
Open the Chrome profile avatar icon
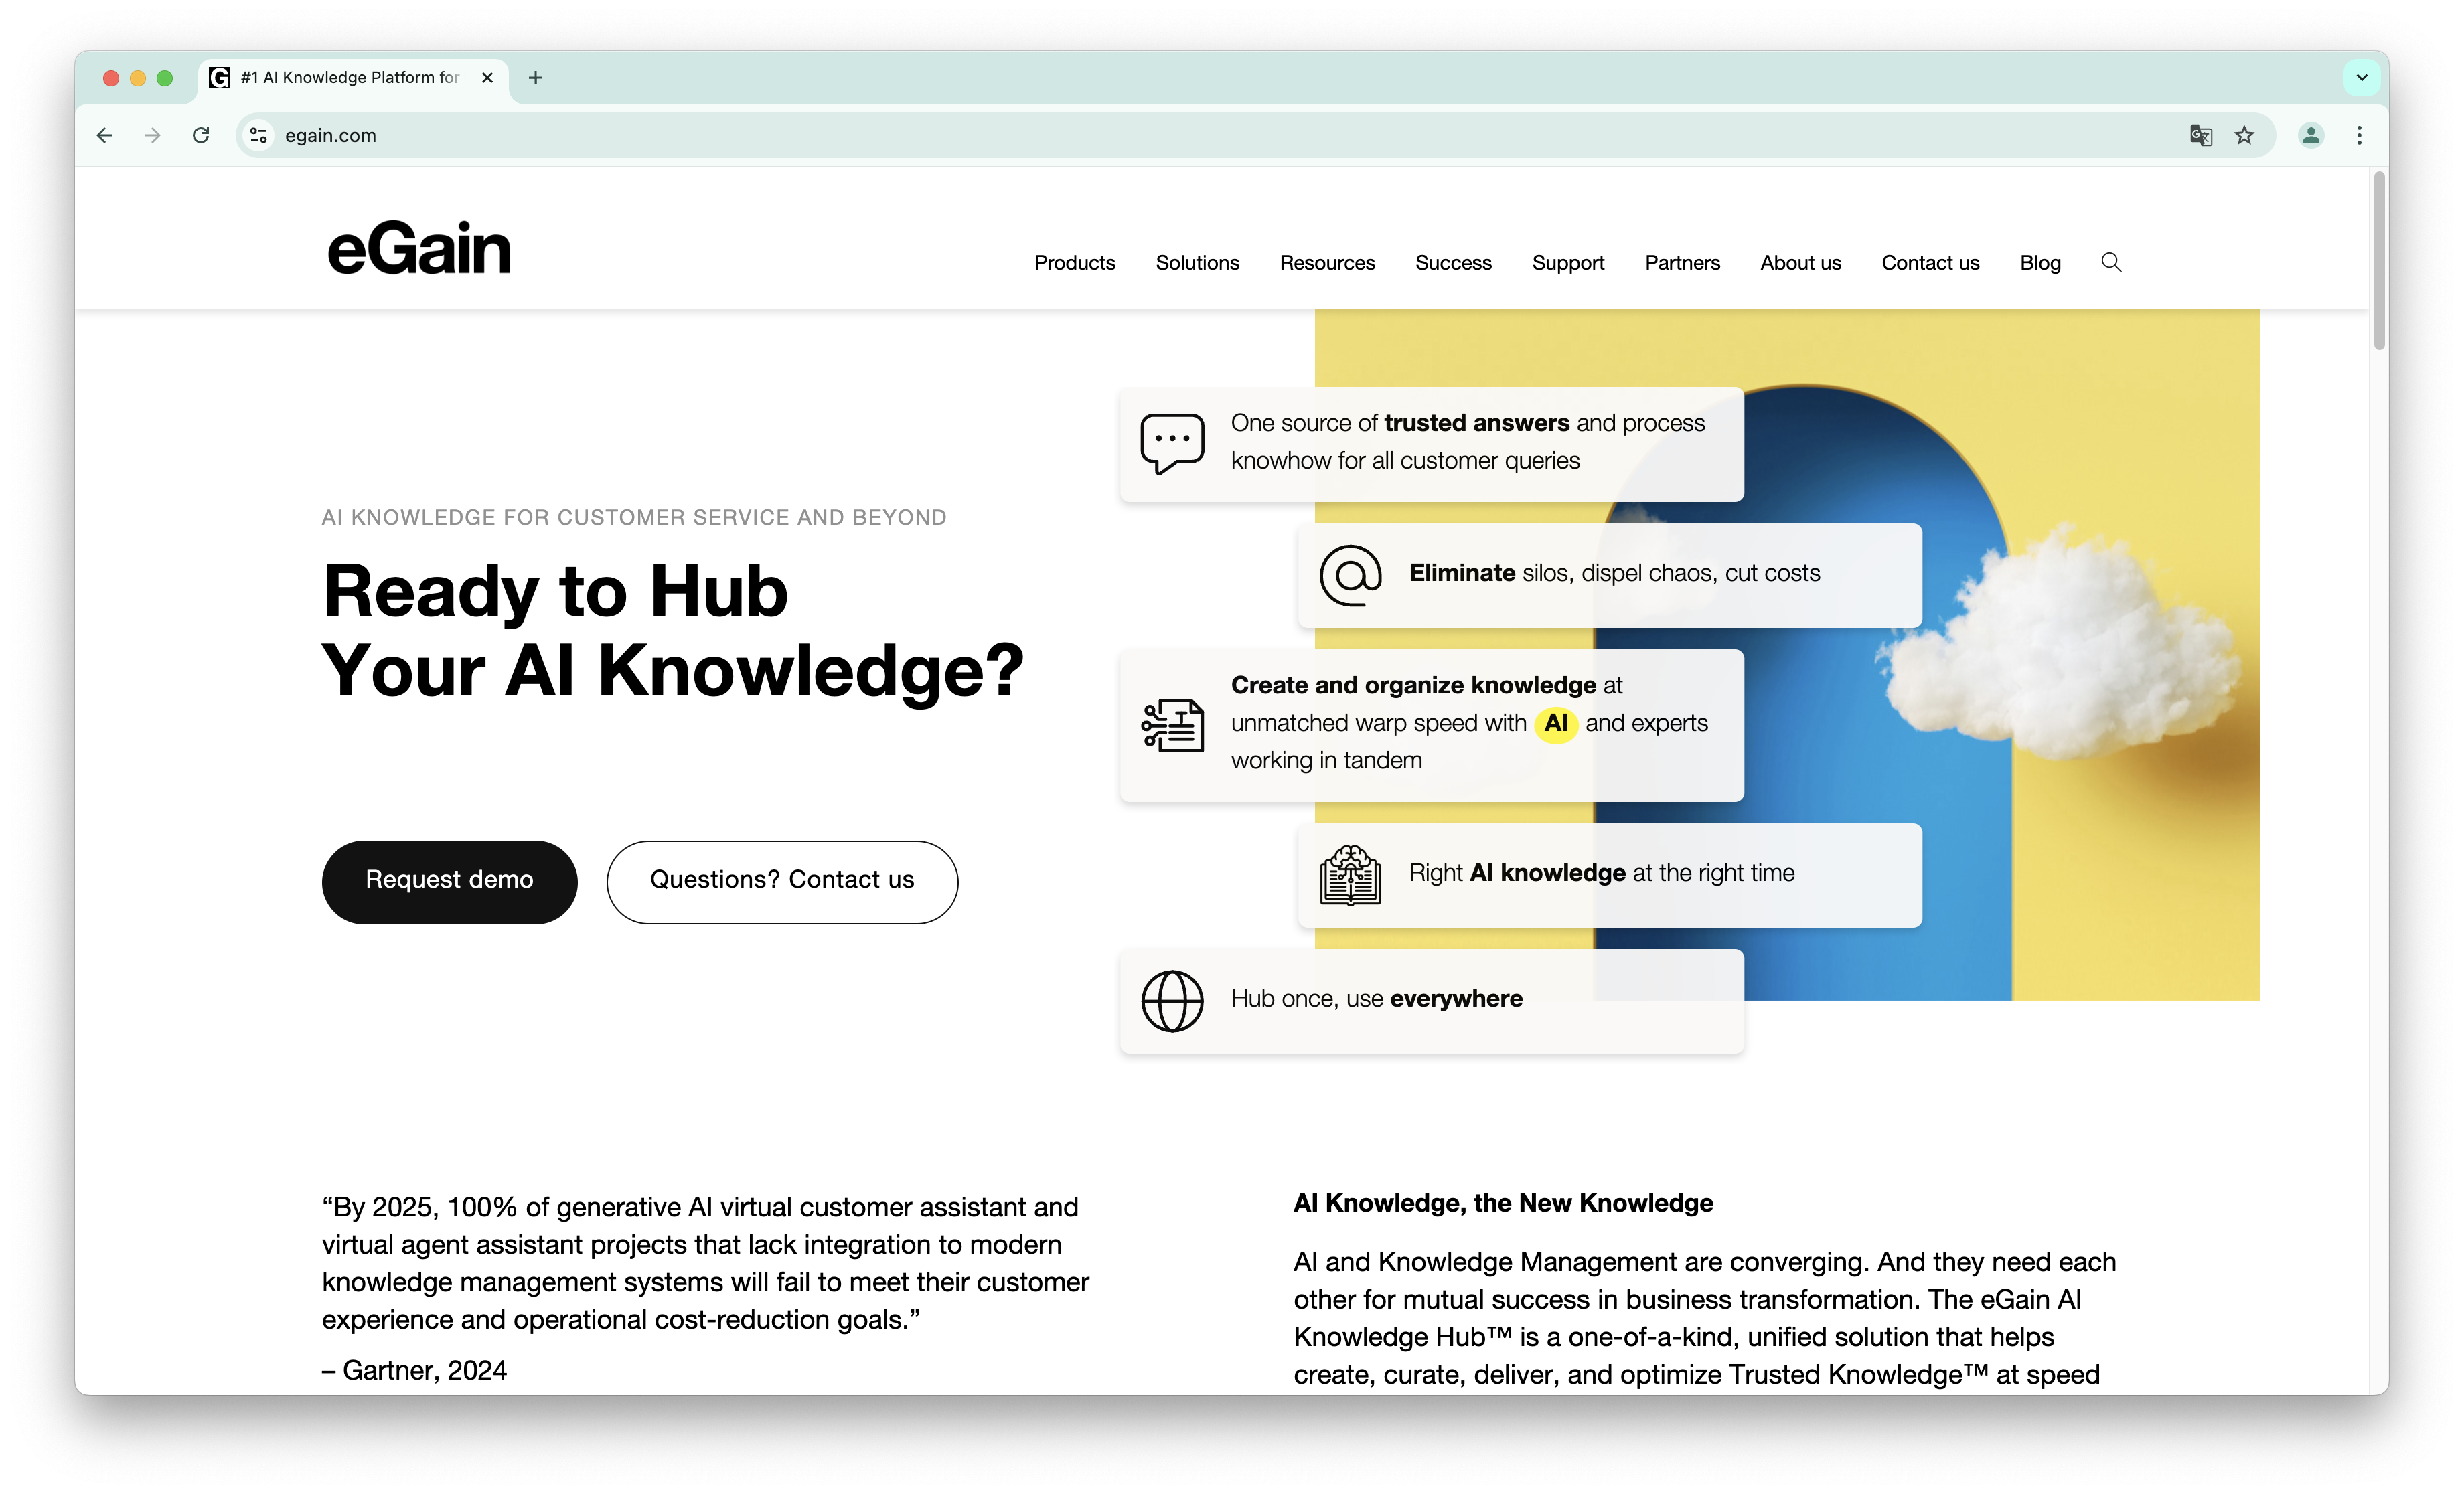click(2310, 135)
